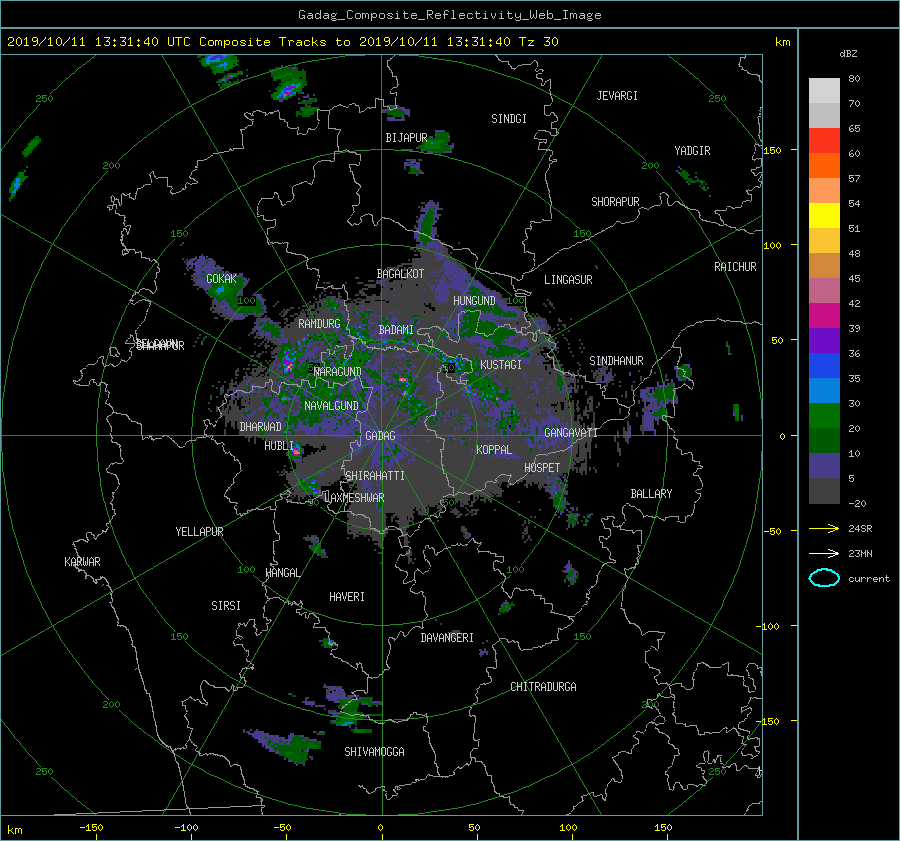Click the SHORAPUR city label
The width and height of the screenshot is (900, 841).
click(x=615, y=201)
